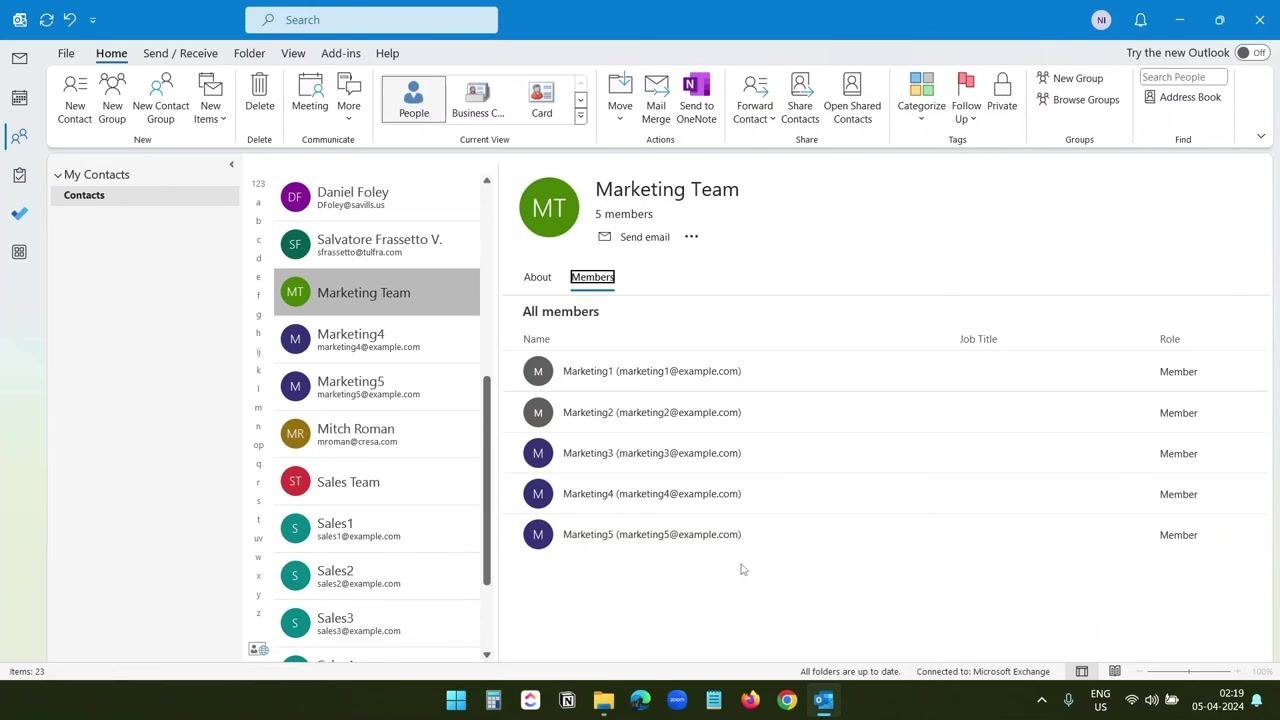1280x720 pixels.
Task: Open the More communicate dropdown
Action: coord(349,98)
